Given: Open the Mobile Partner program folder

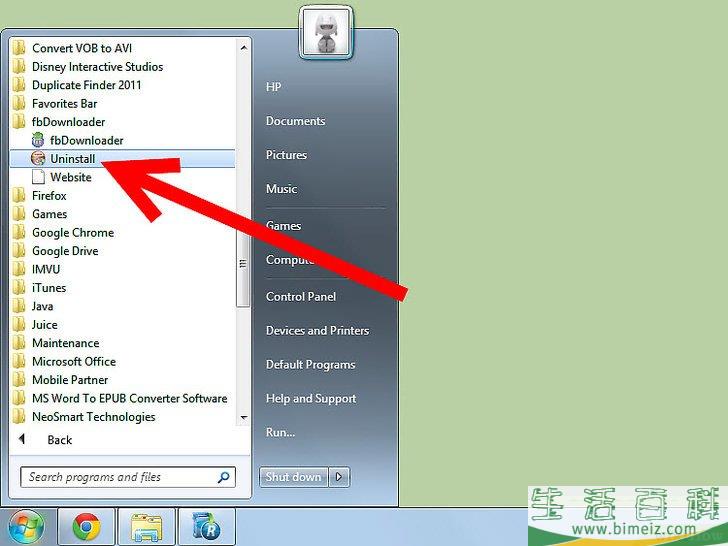Looking at the screenshot, I should [70, 380].
